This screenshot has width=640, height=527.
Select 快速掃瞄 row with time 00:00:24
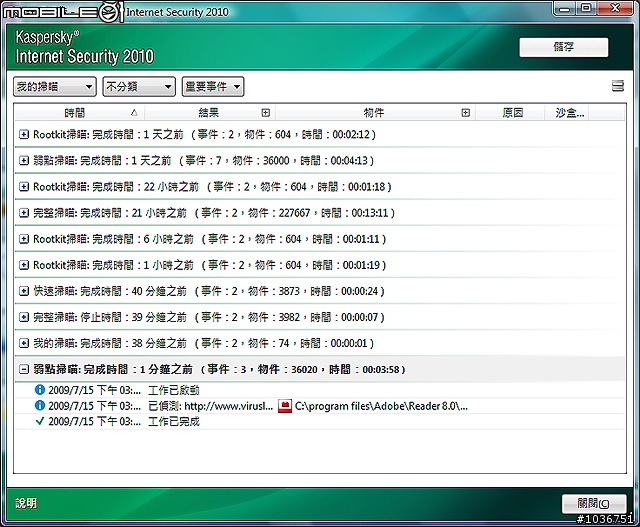[x=320, y=291]
